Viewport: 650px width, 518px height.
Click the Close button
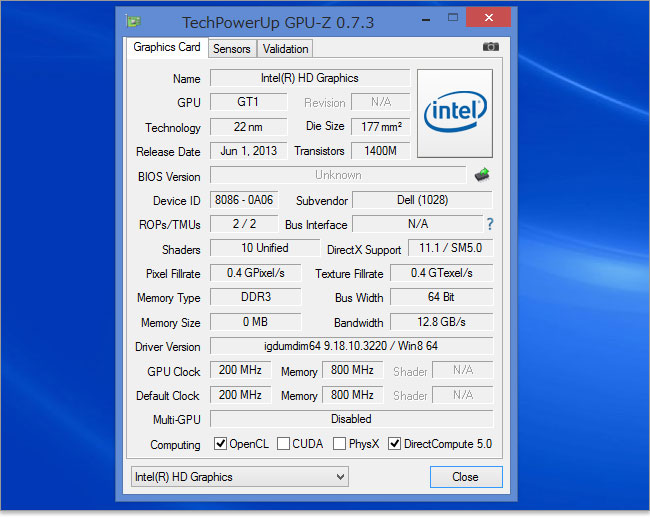point(466,477)
